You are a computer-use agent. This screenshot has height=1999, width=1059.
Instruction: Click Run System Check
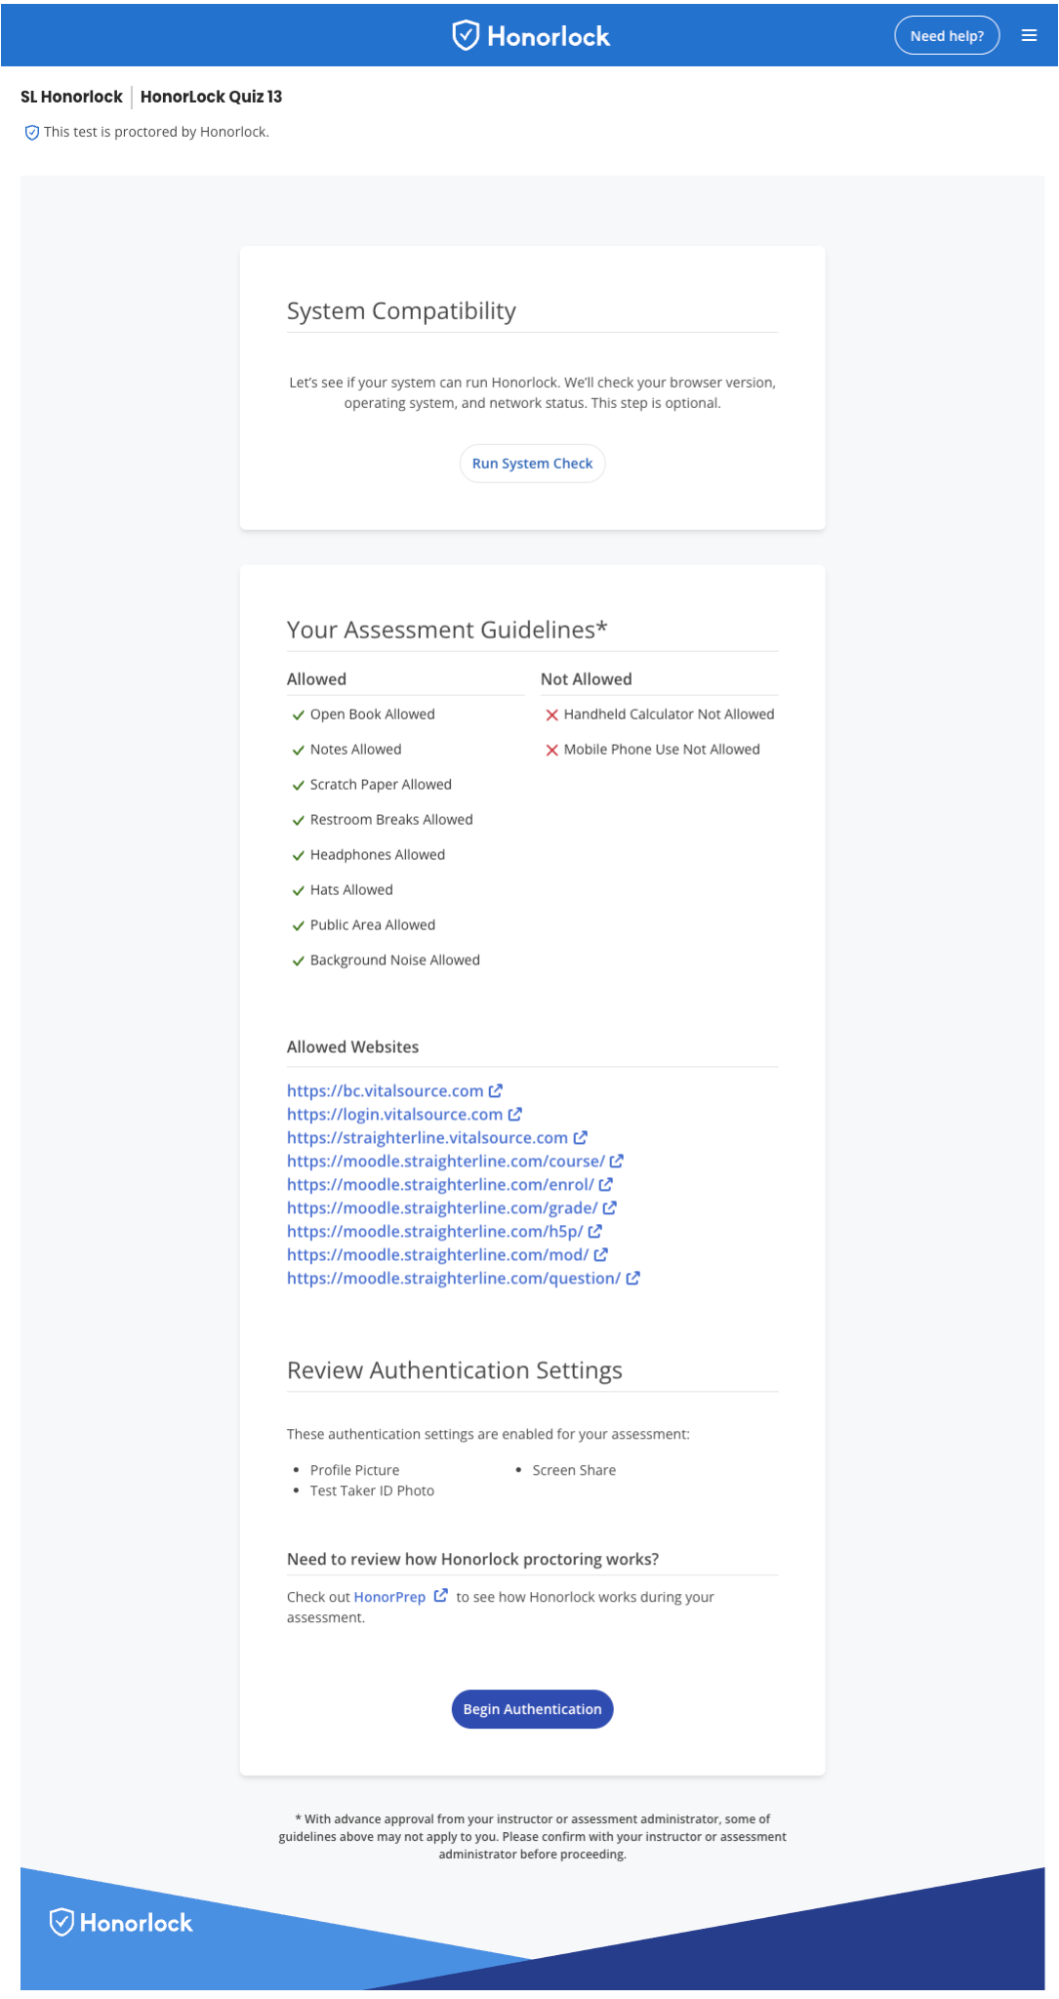pos(531,463)
